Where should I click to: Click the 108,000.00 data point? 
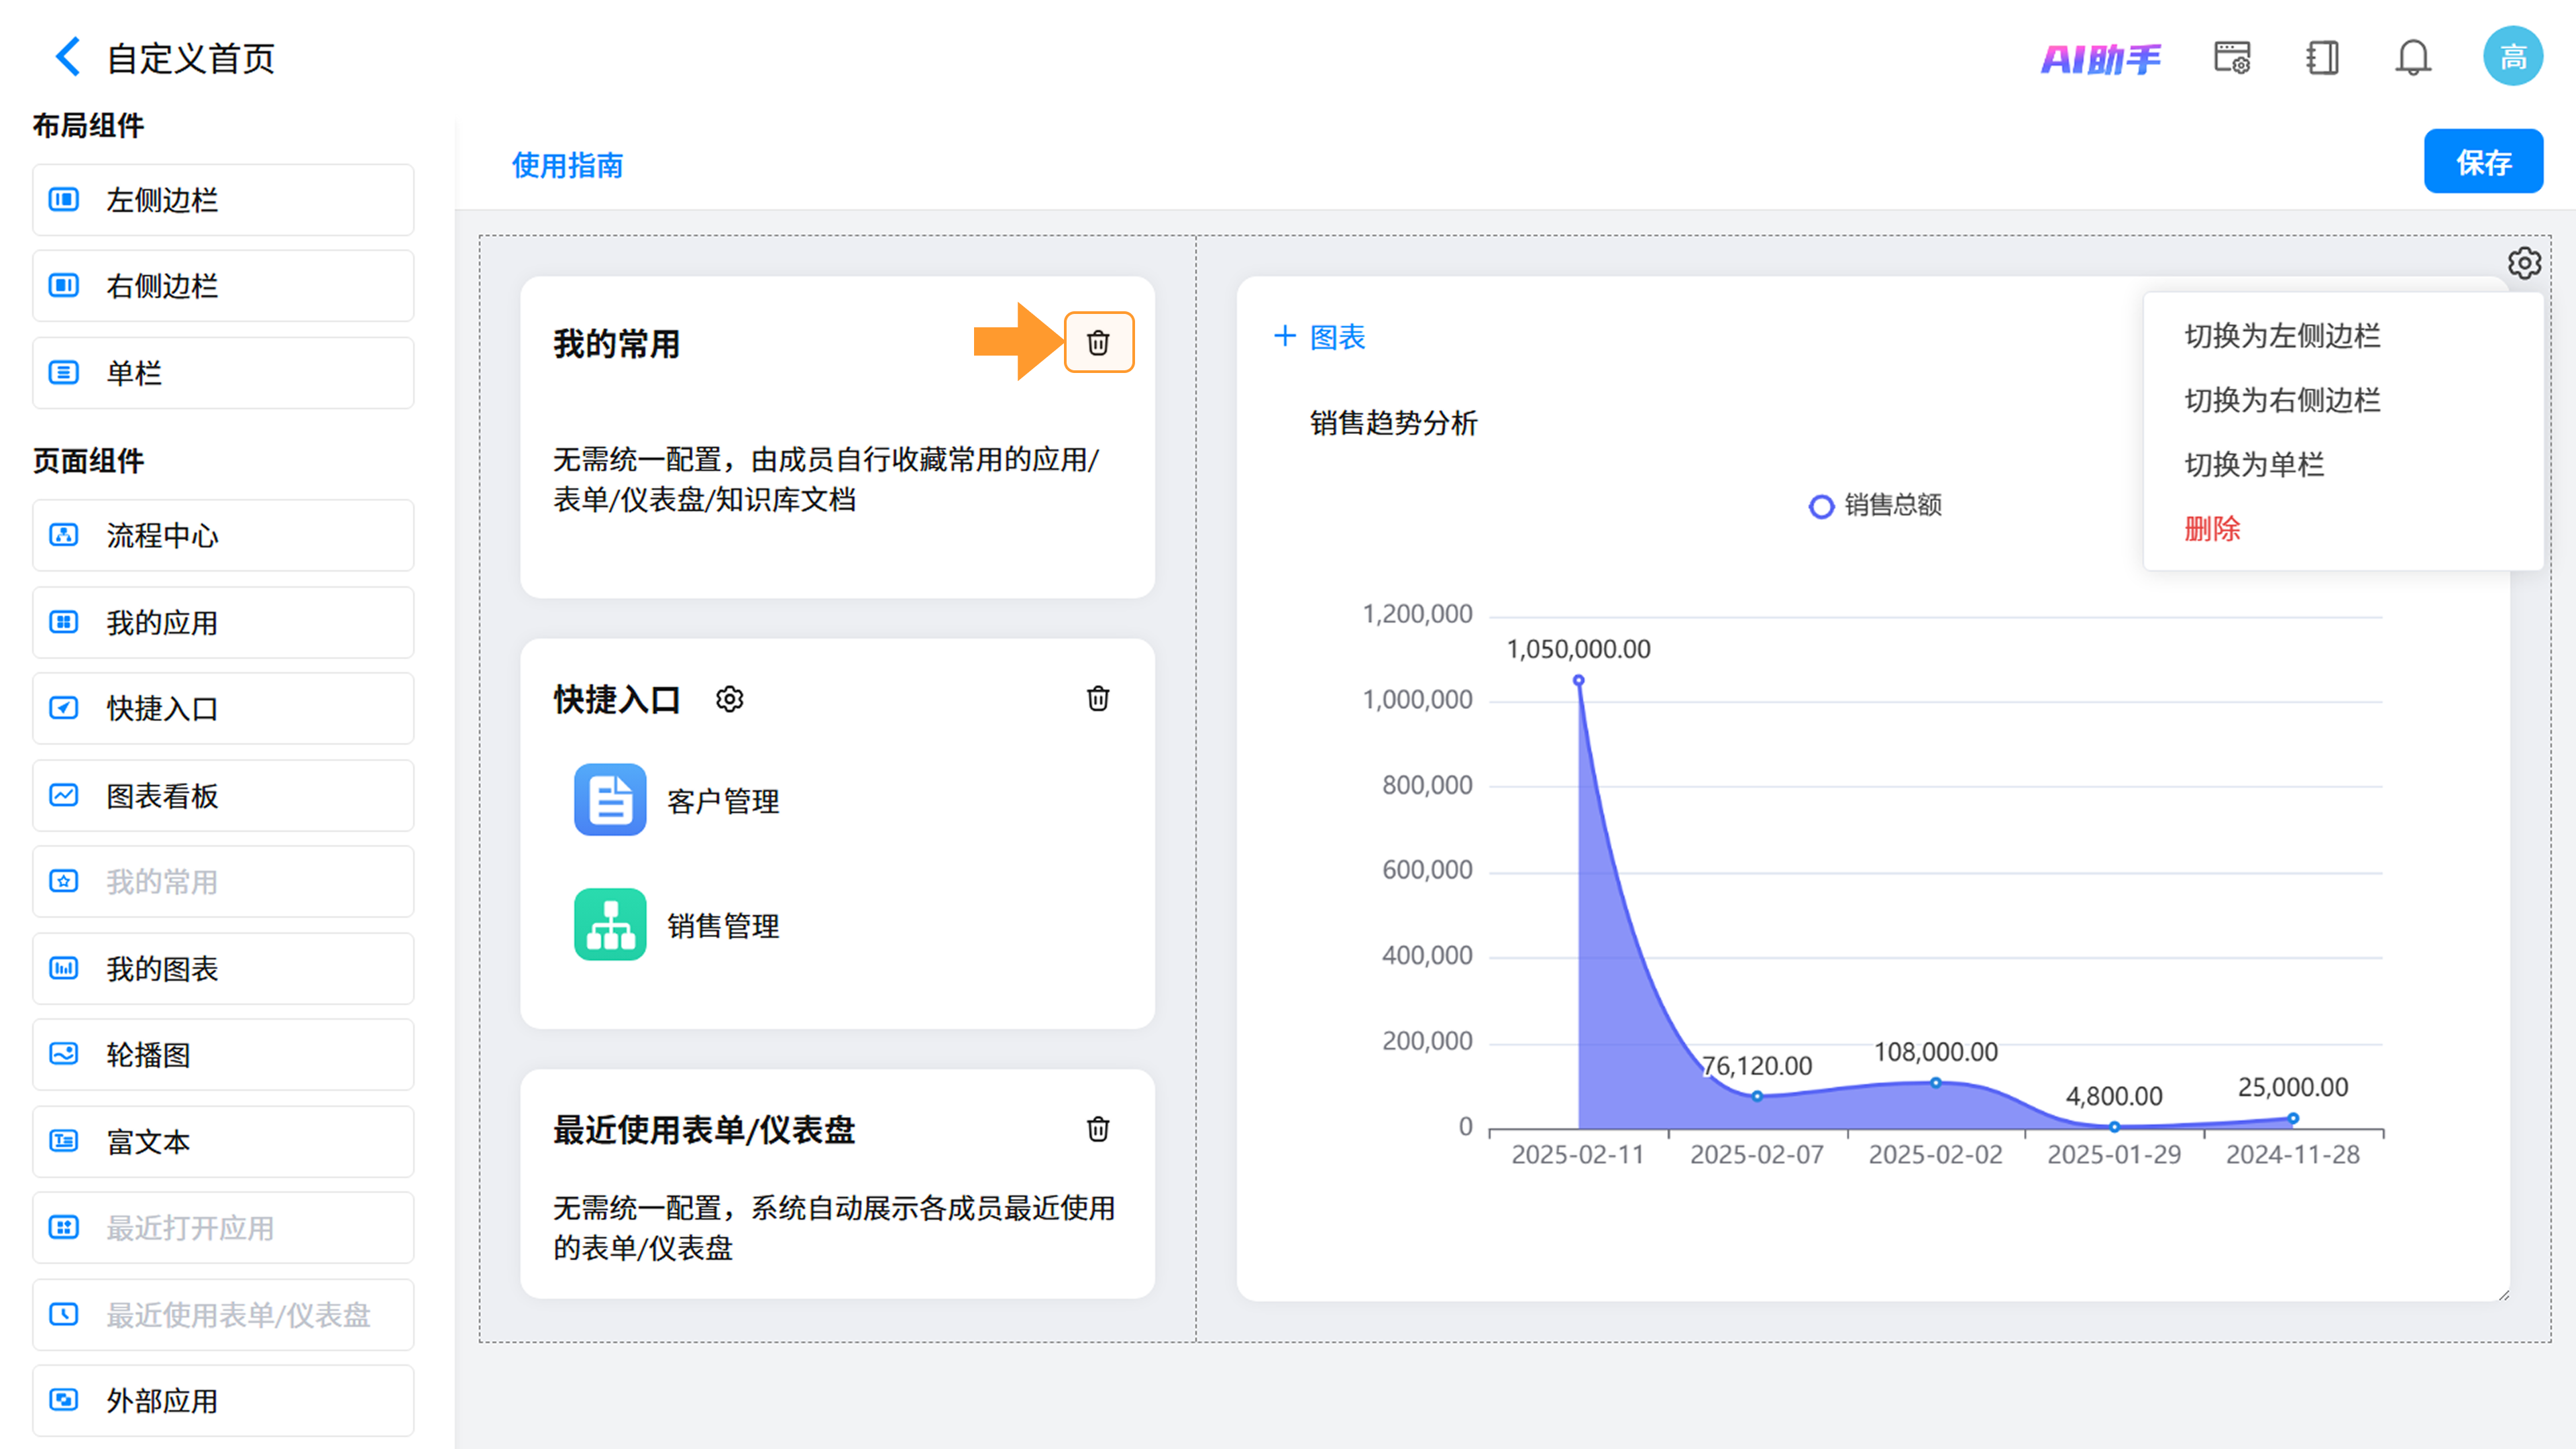(1935, 1083)
